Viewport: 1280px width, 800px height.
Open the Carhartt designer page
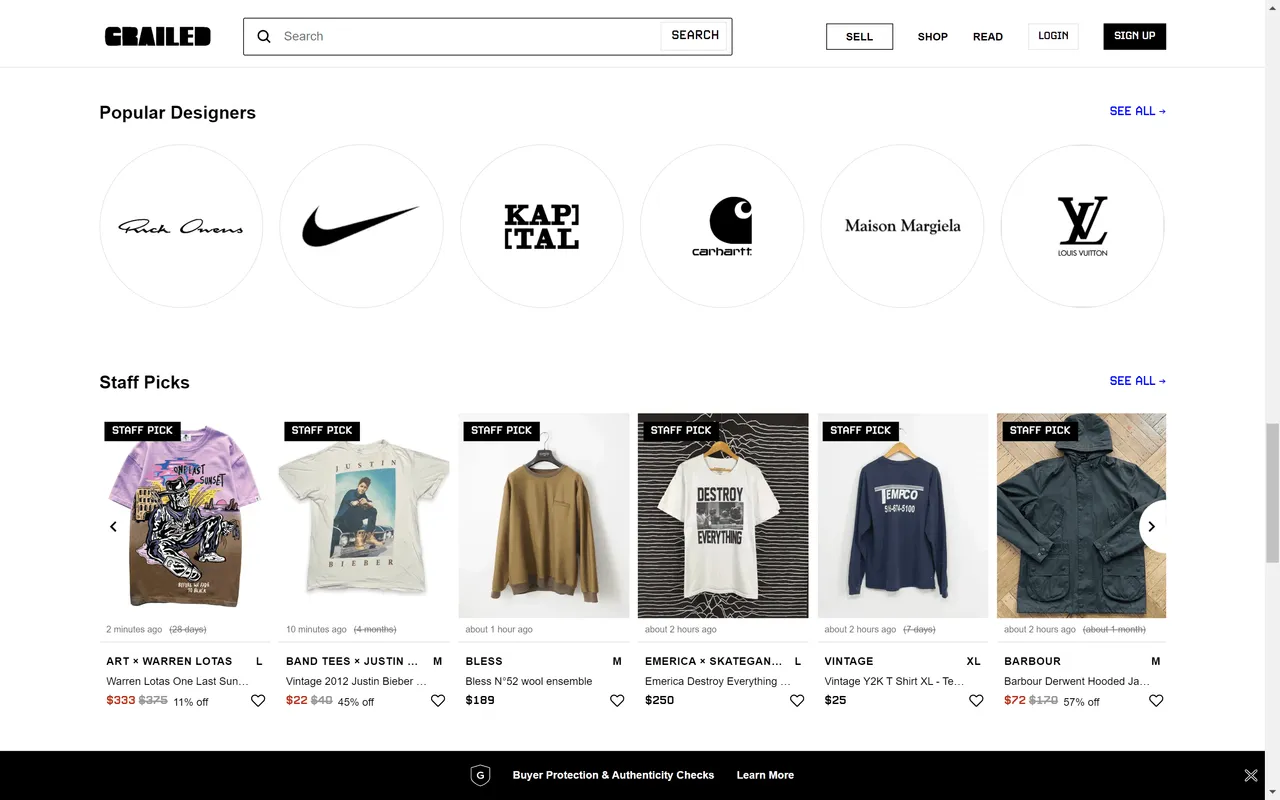[x=722, y=226]
